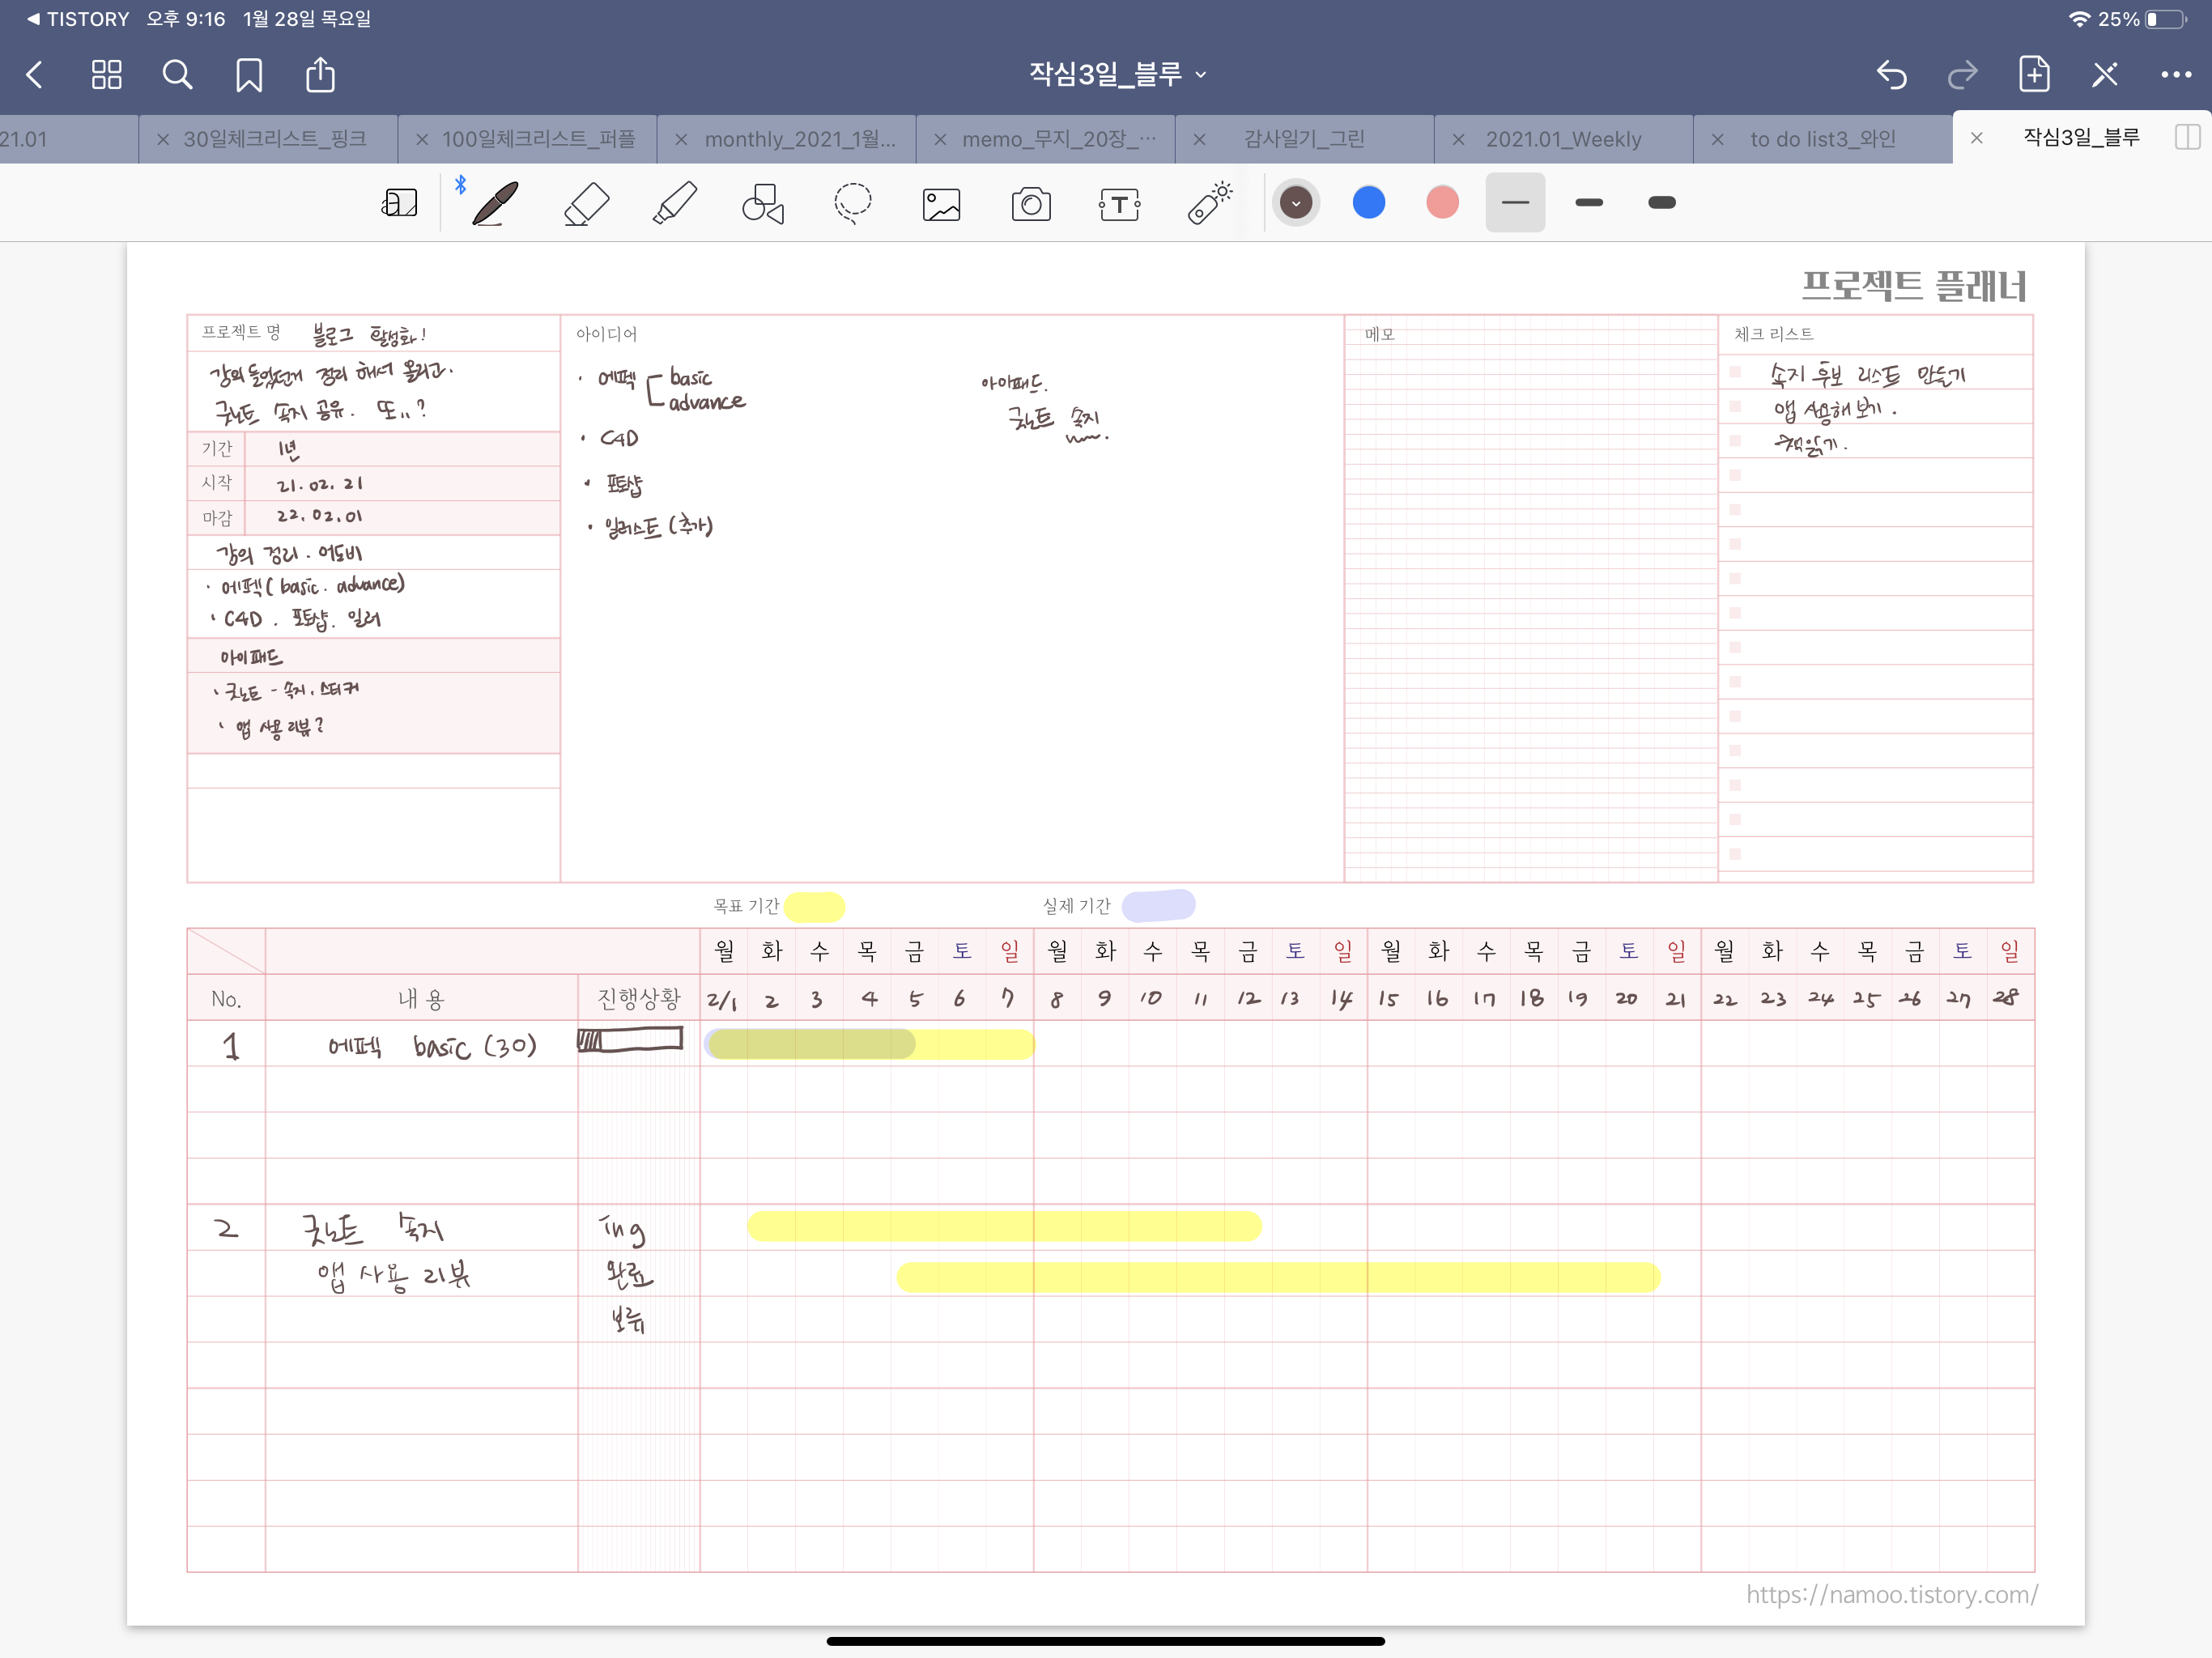The image size is (2212, 1658).
Task: Pick the blue pen color swatch
Action: tap(1368, 203)
